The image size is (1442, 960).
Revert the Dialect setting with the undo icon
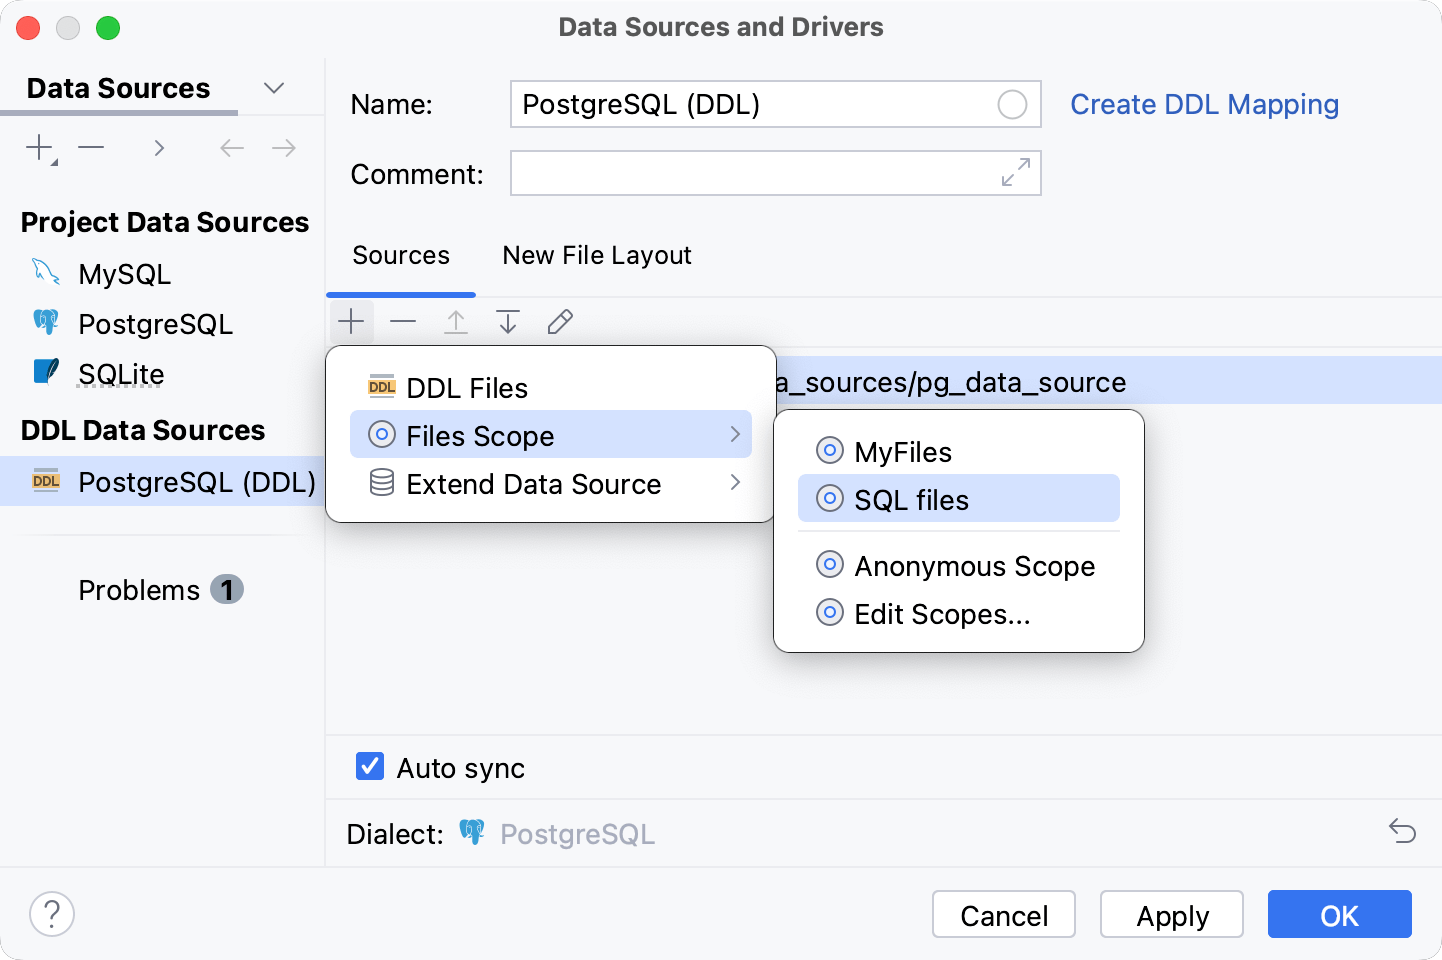tap(1402, 831)
